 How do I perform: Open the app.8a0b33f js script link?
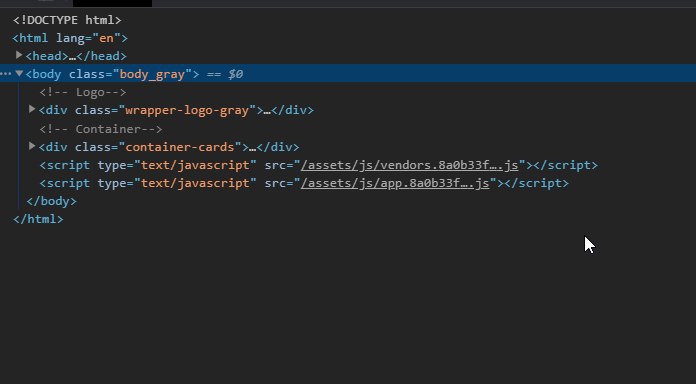click(395, 183)
